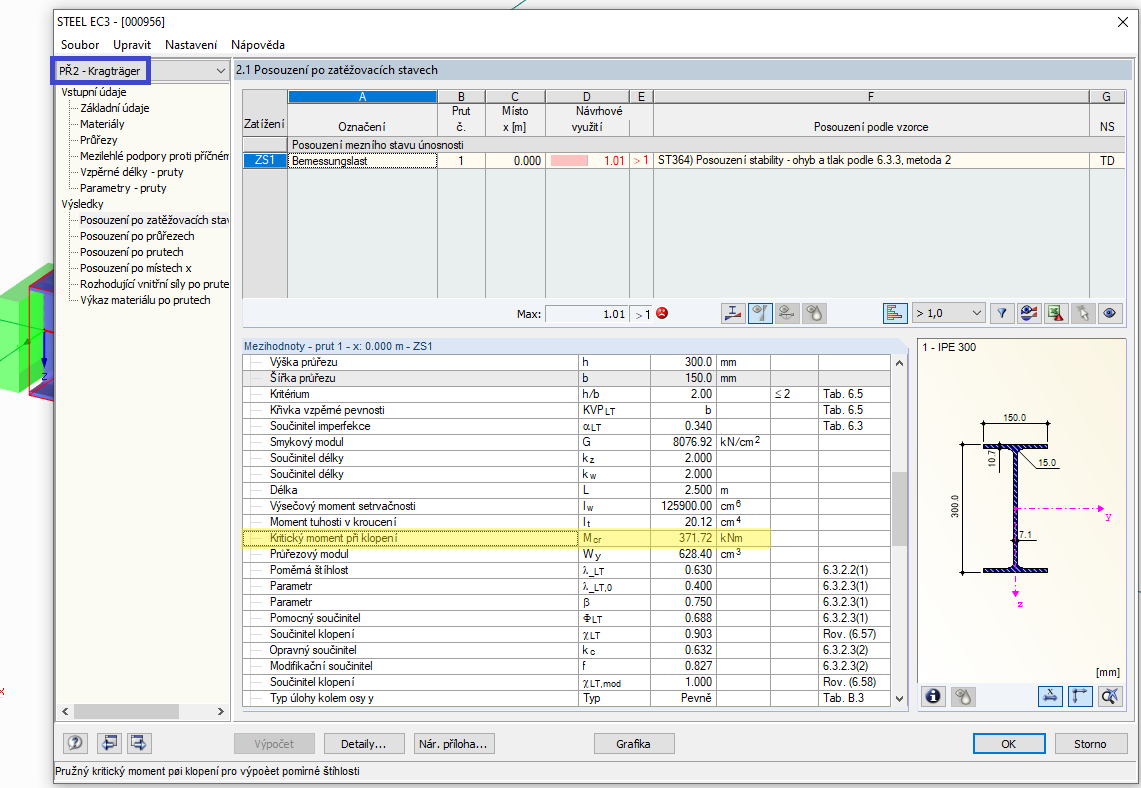
Task: Go to previous table using left arrow icon
Action: (108, 743)
